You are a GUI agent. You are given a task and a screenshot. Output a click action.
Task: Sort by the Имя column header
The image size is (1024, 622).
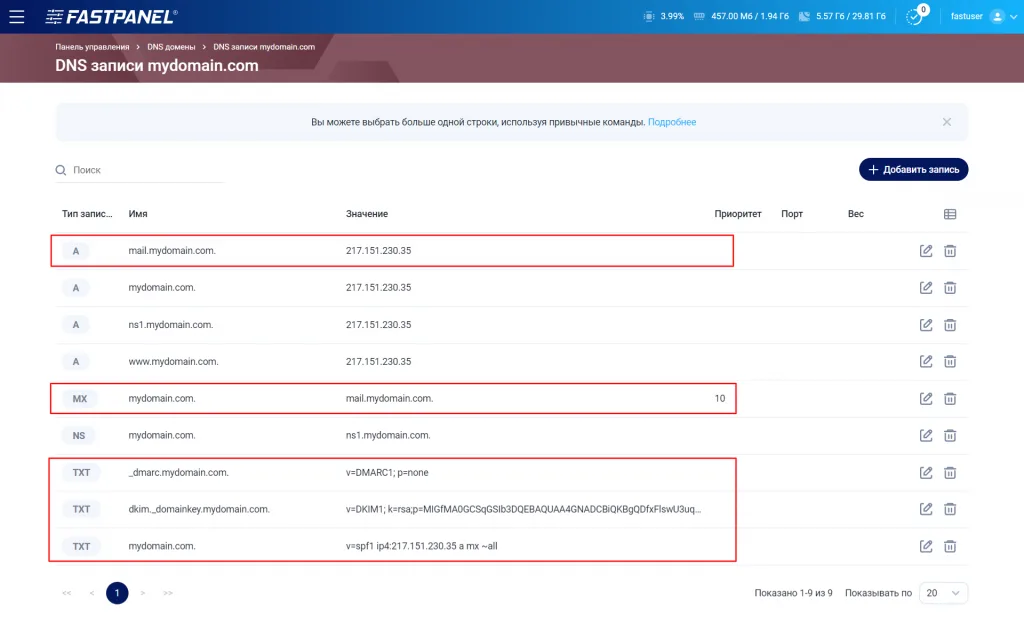(x=138, y=214)
